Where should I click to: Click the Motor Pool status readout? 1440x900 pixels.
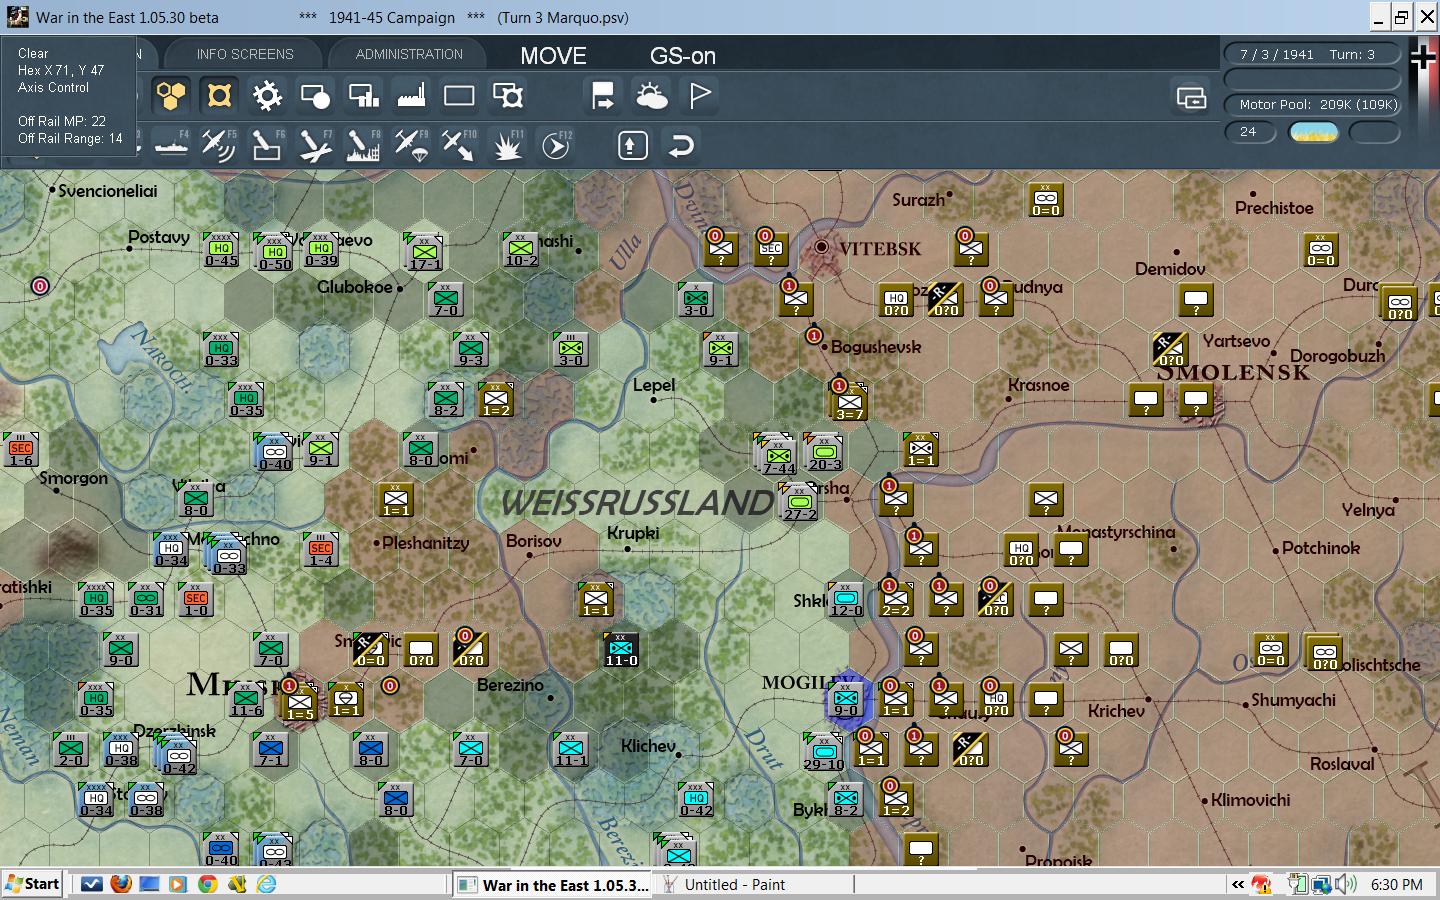point(1314,104)
